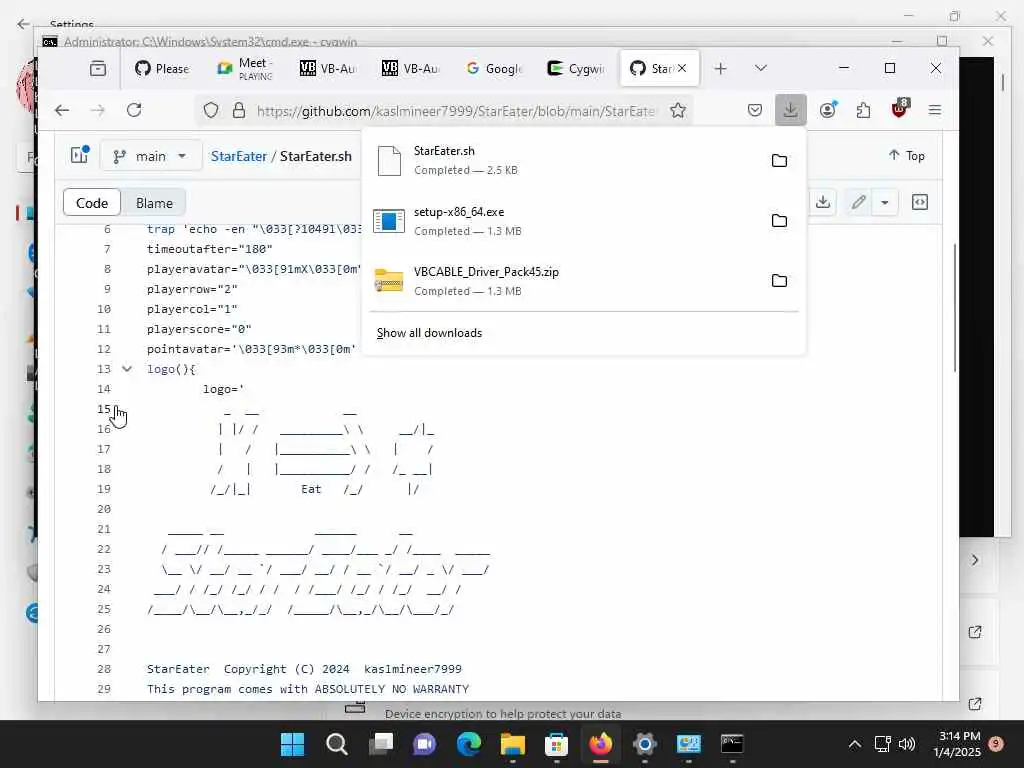Collapse the logo() function at line 13
The width and height of the screenshot is (1024, 768).
click(127, 369)
